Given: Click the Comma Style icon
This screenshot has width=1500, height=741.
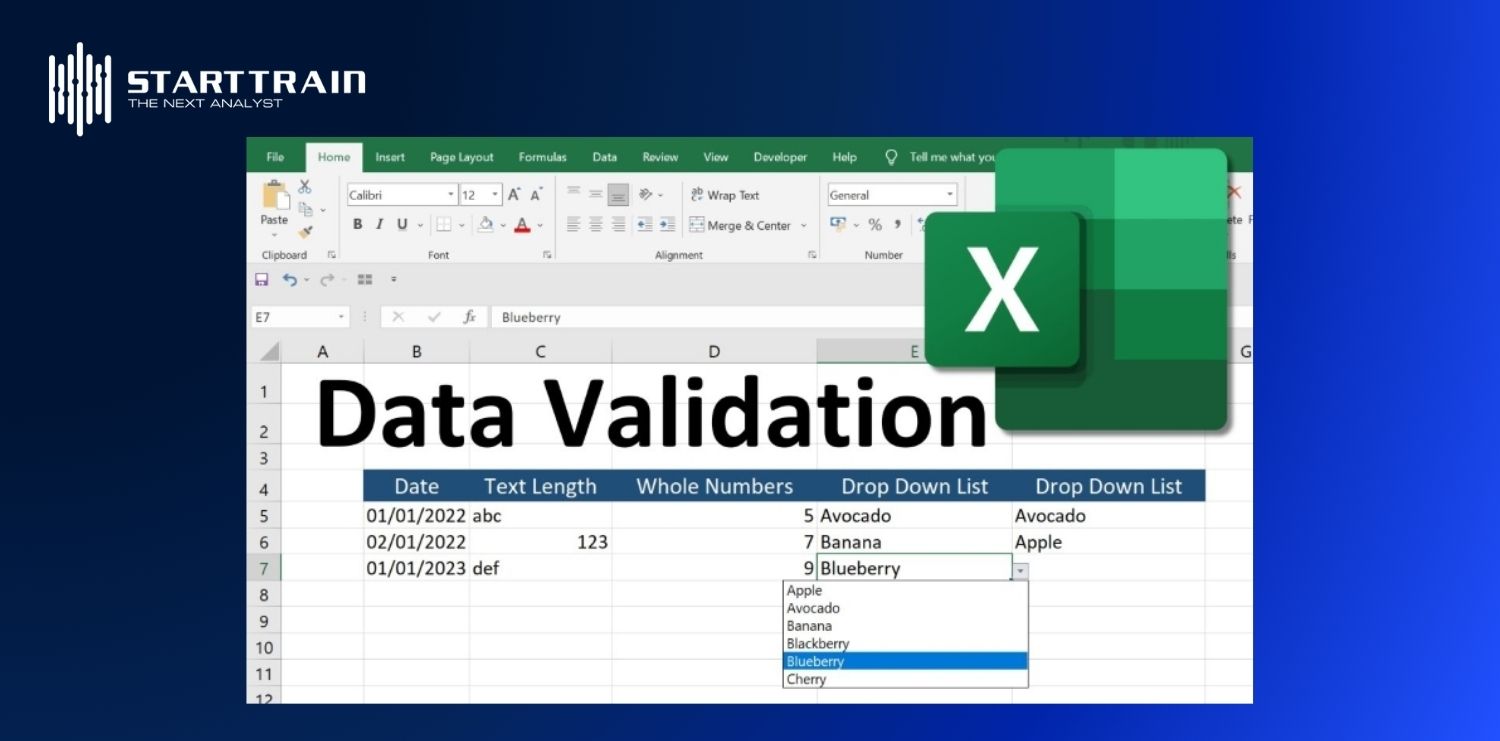Looking at the screenshot, I should 897,225.
